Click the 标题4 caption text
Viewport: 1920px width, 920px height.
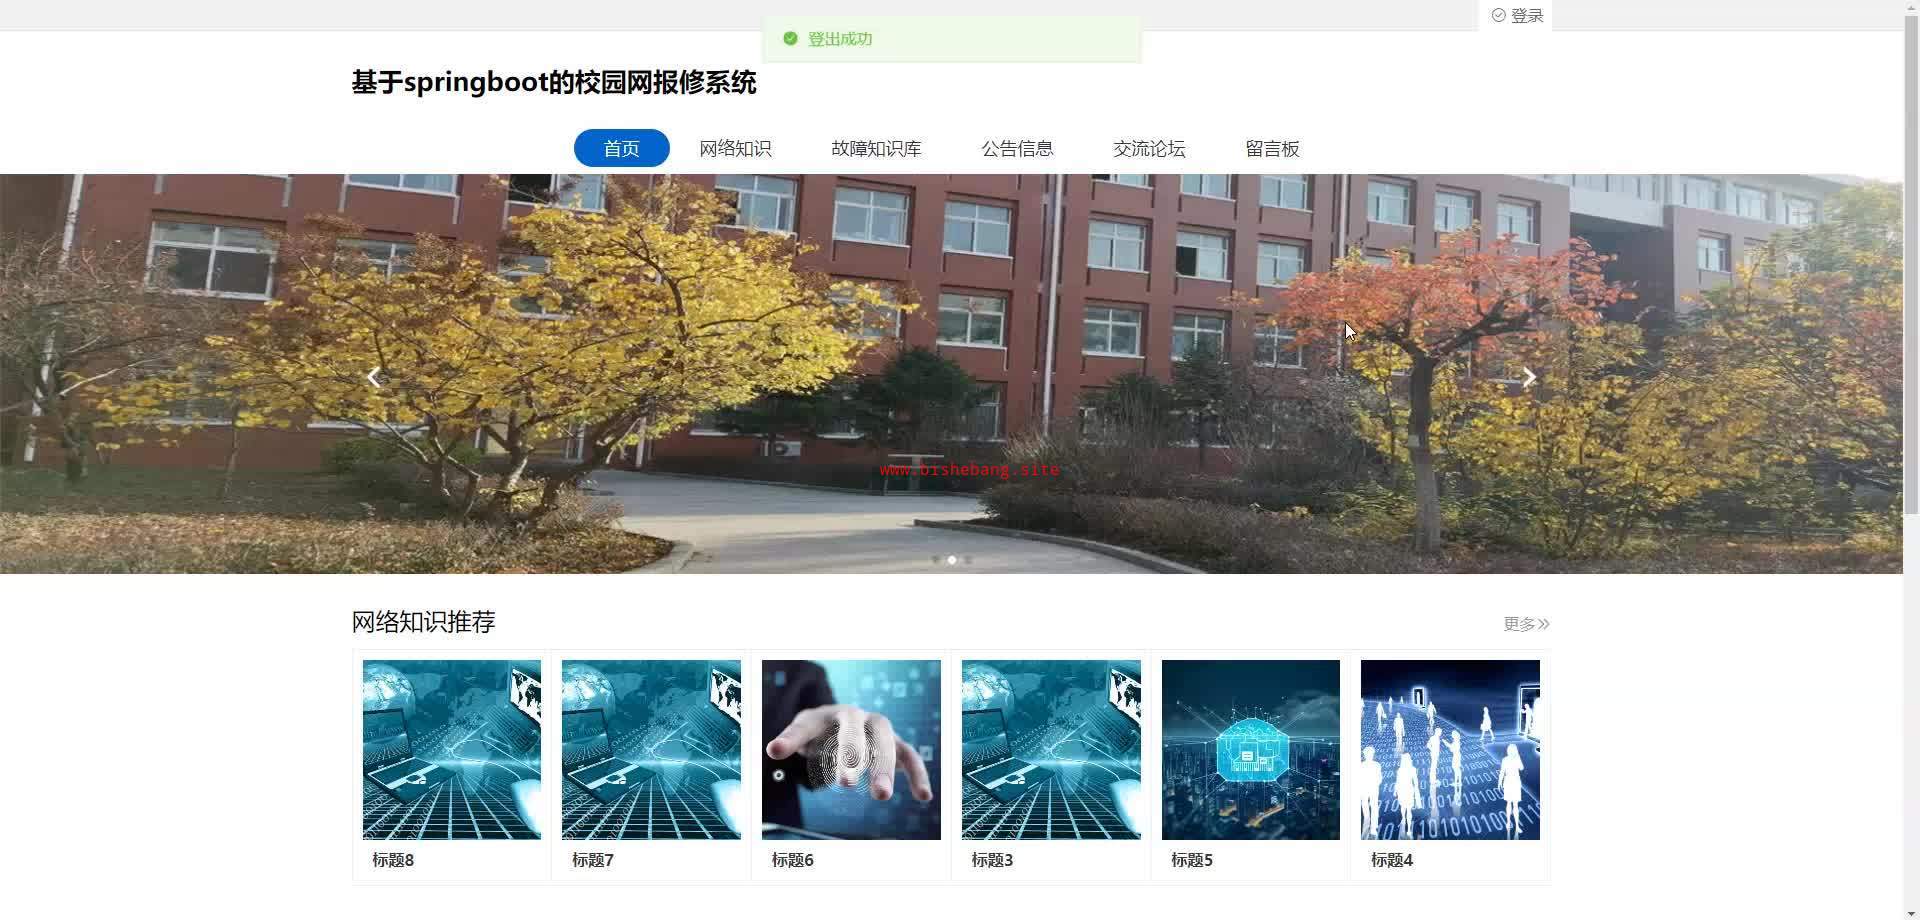(x=1392, y=860)
